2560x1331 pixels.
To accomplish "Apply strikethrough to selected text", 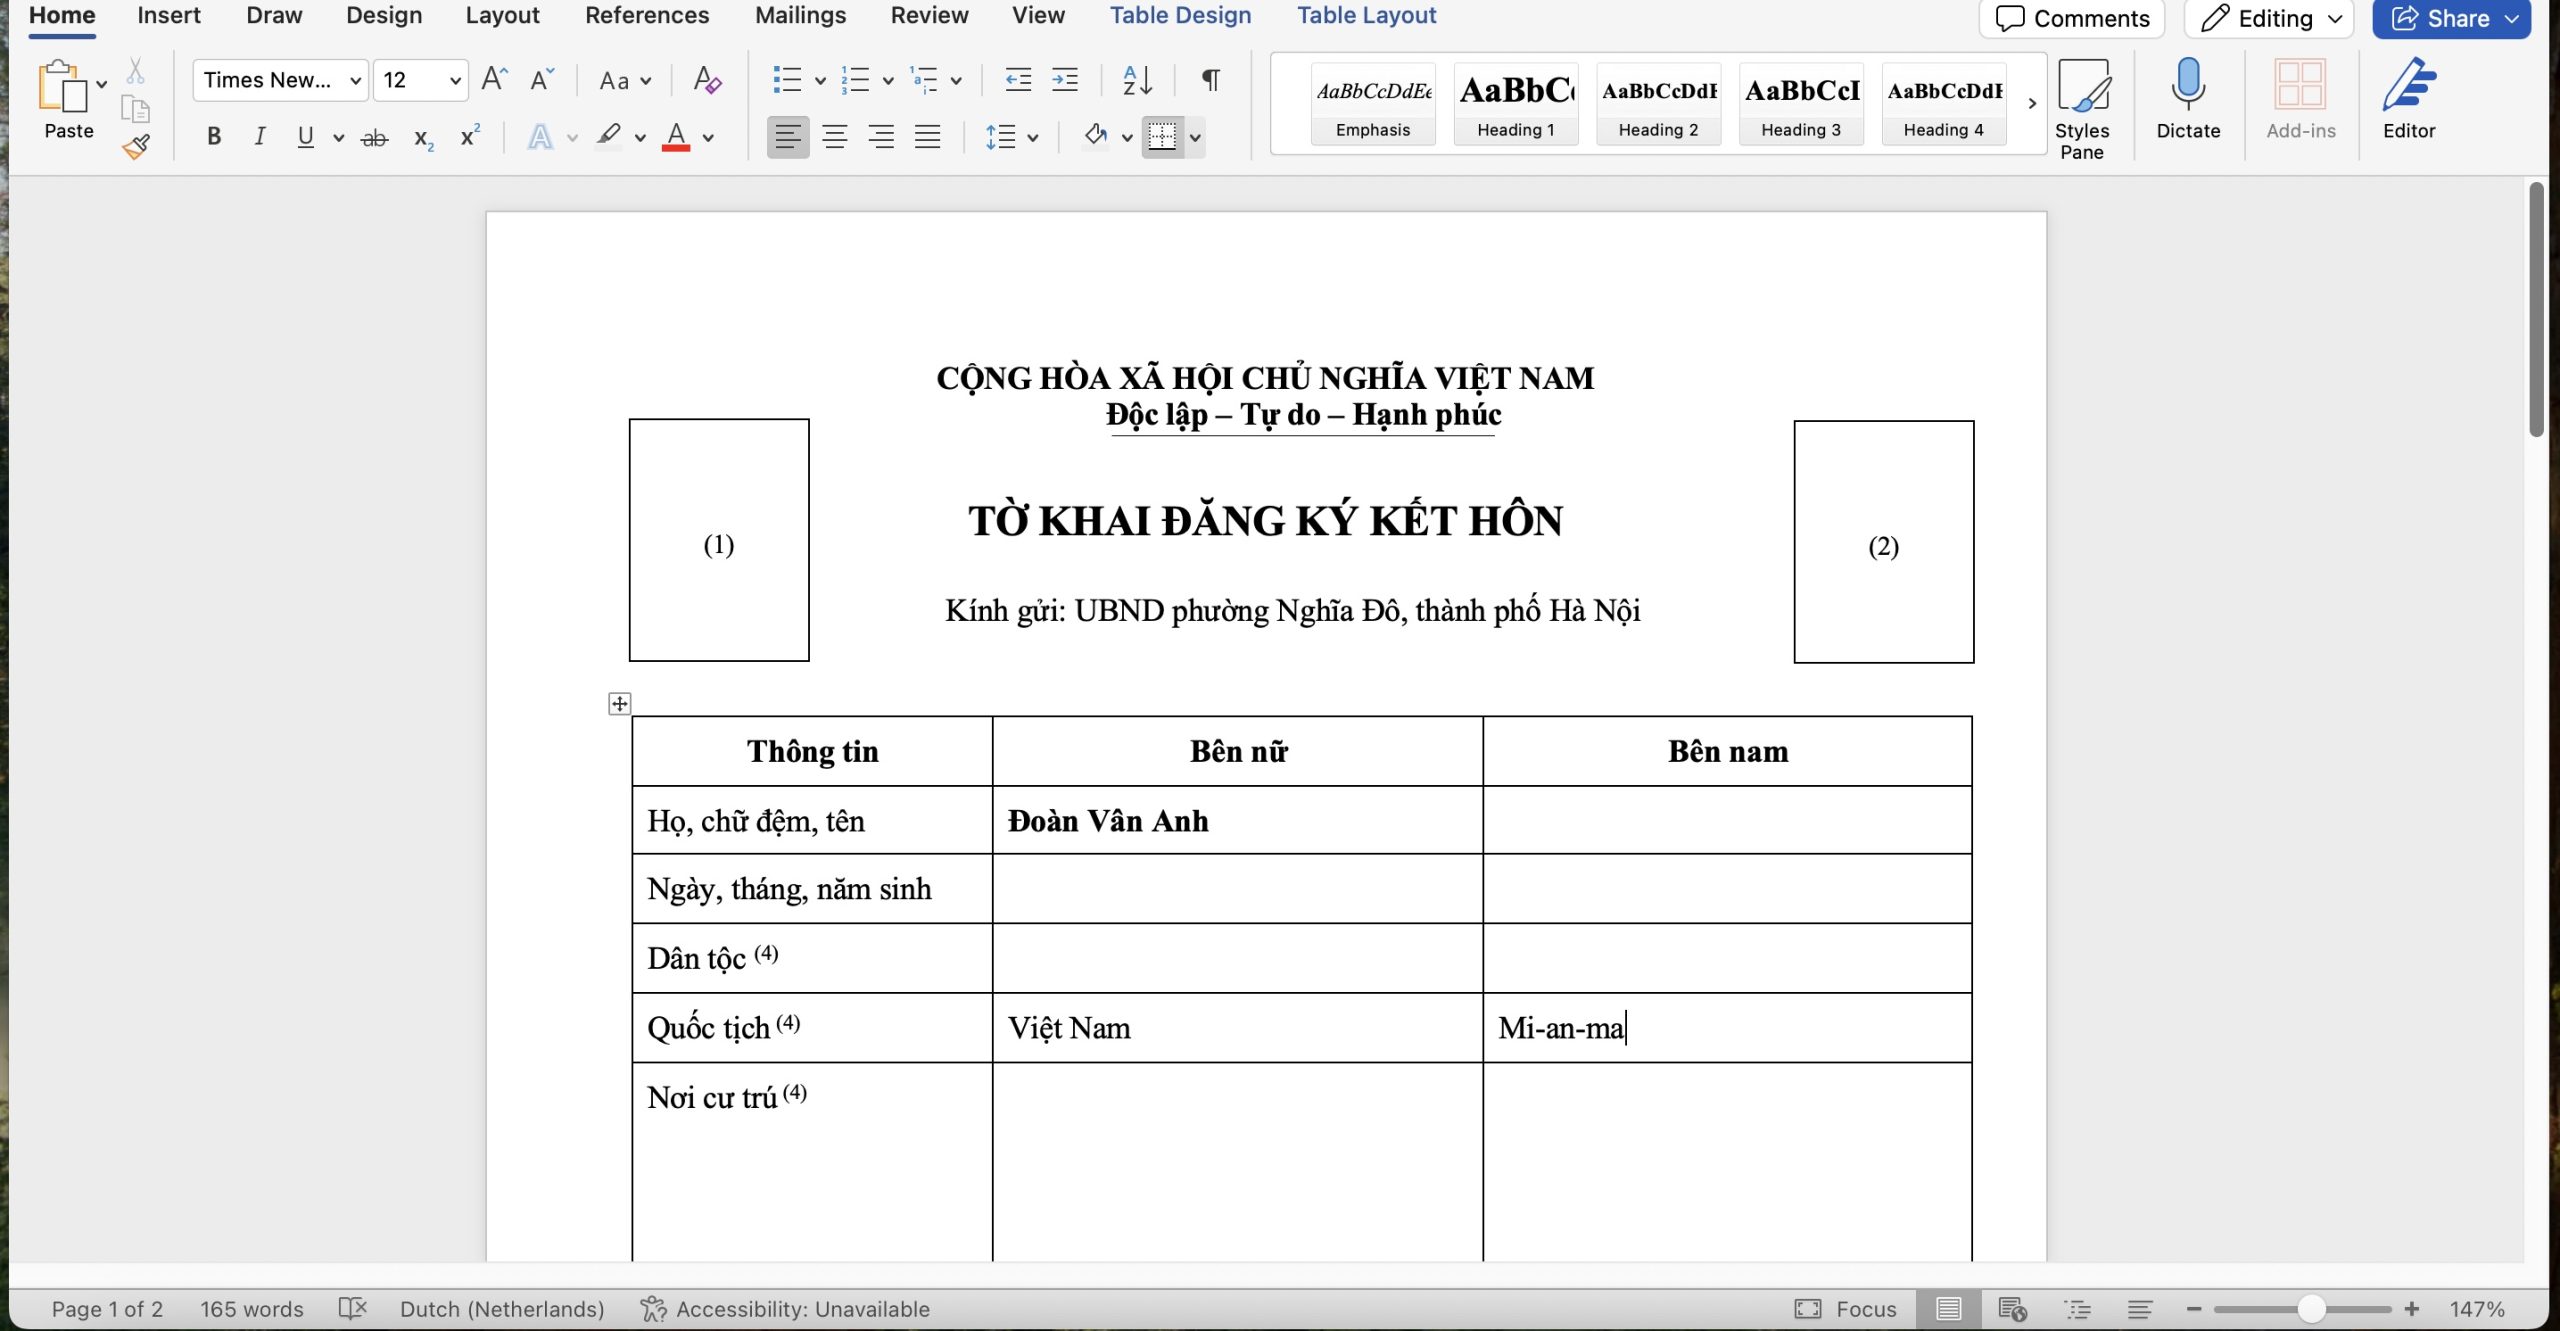I will pyautogui.click(x=375, y=136).
